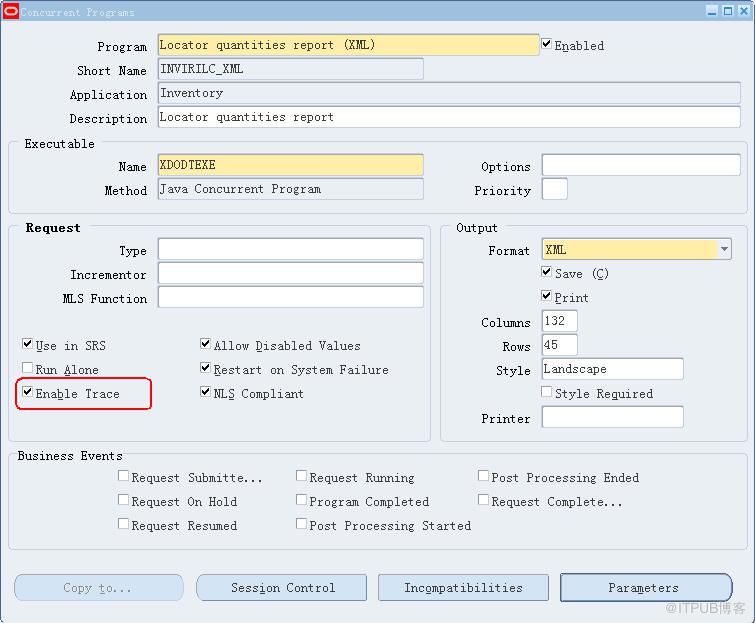Click the Oracle logo icon in title bar
The image size is (755, 623).
pos(10,11)
